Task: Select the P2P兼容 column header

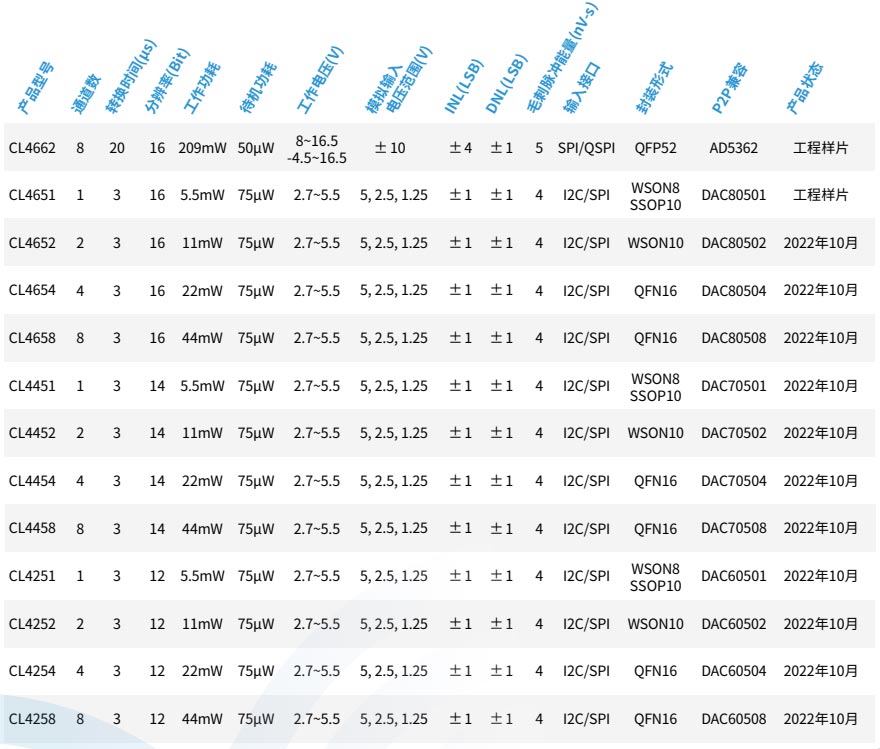Action: 732,87
